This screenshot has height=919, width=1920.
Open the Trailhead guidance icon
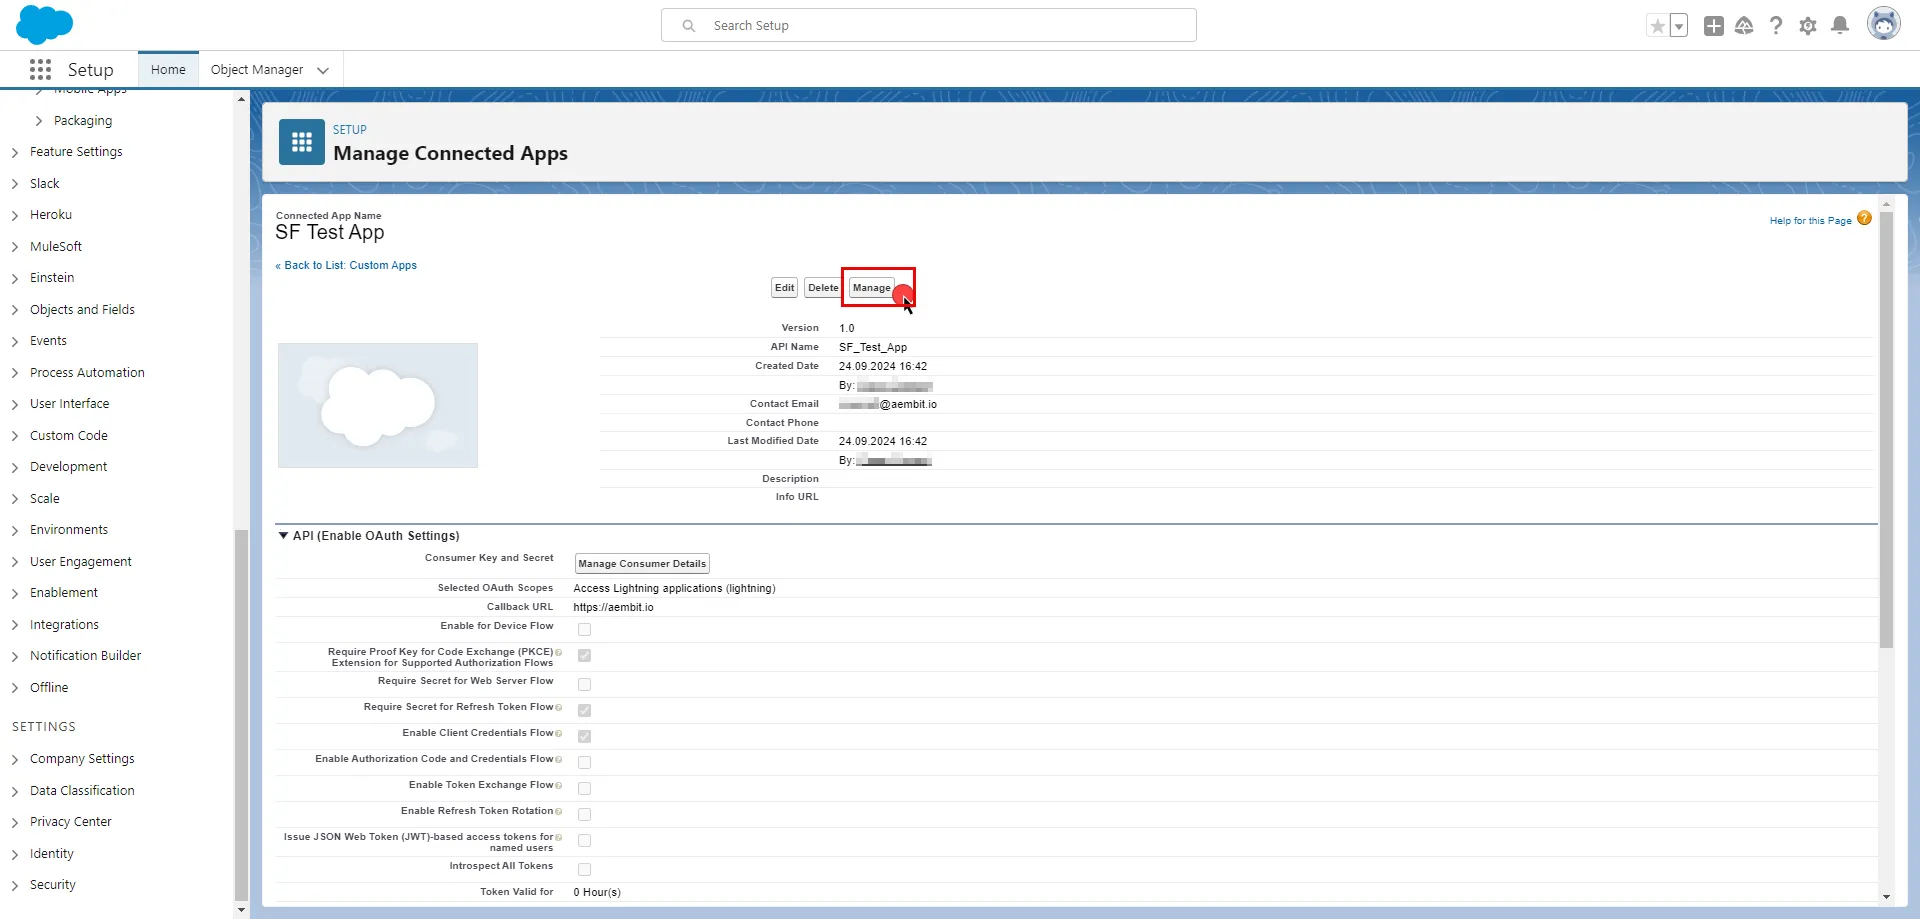1744,26
